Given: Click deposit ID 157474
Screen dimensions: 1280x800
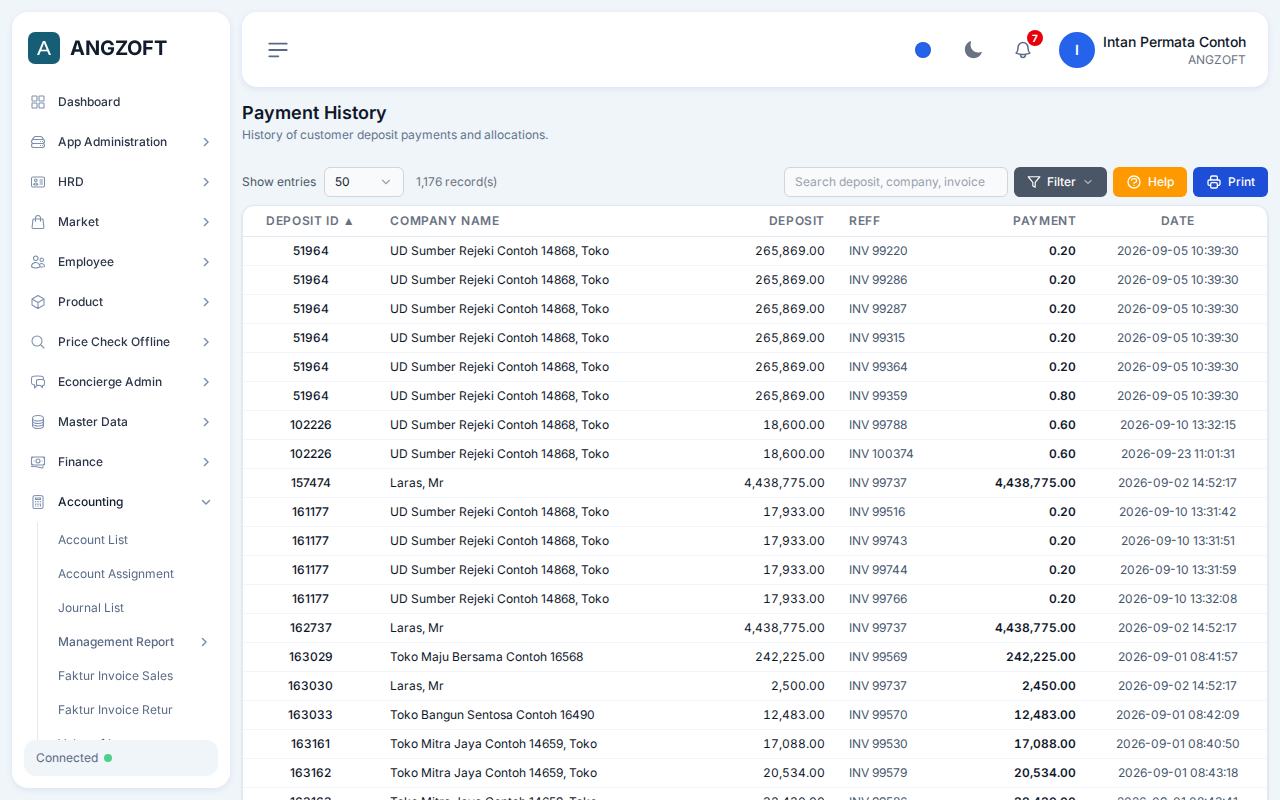Looking at the screenshot, I should point(311,483).
